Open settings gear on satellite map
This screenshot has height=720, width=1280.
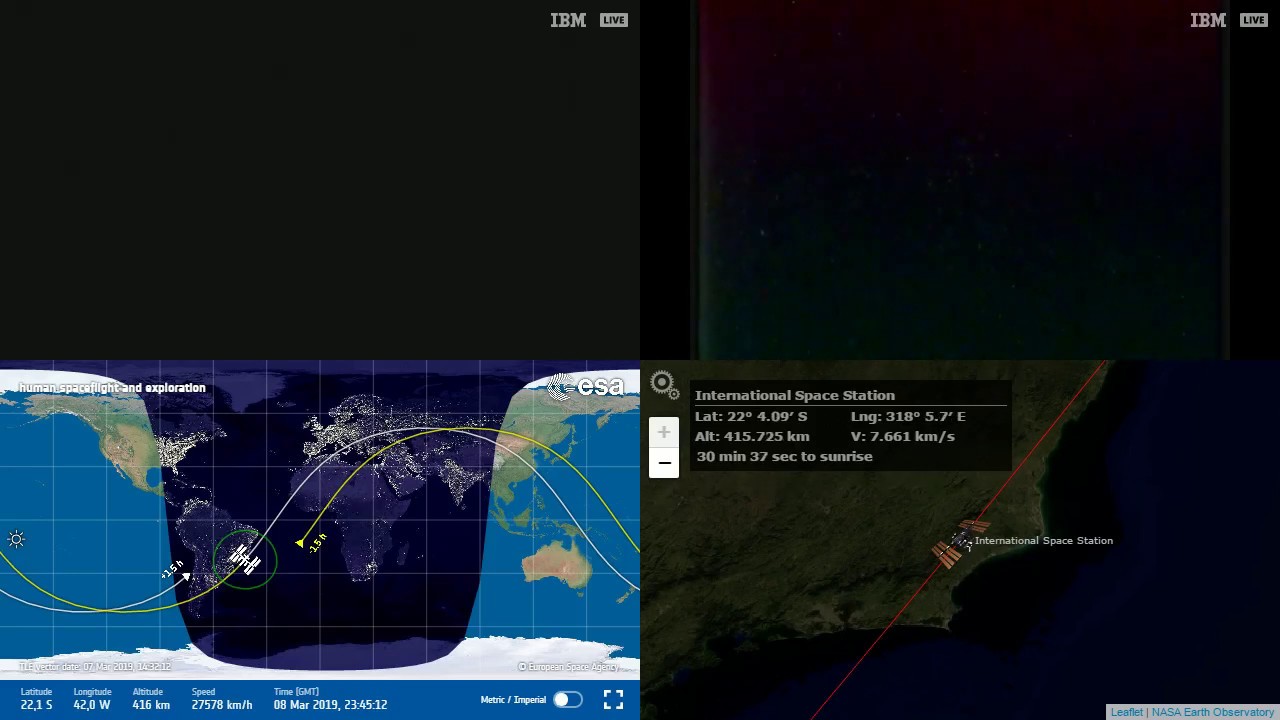click(664, 384)
